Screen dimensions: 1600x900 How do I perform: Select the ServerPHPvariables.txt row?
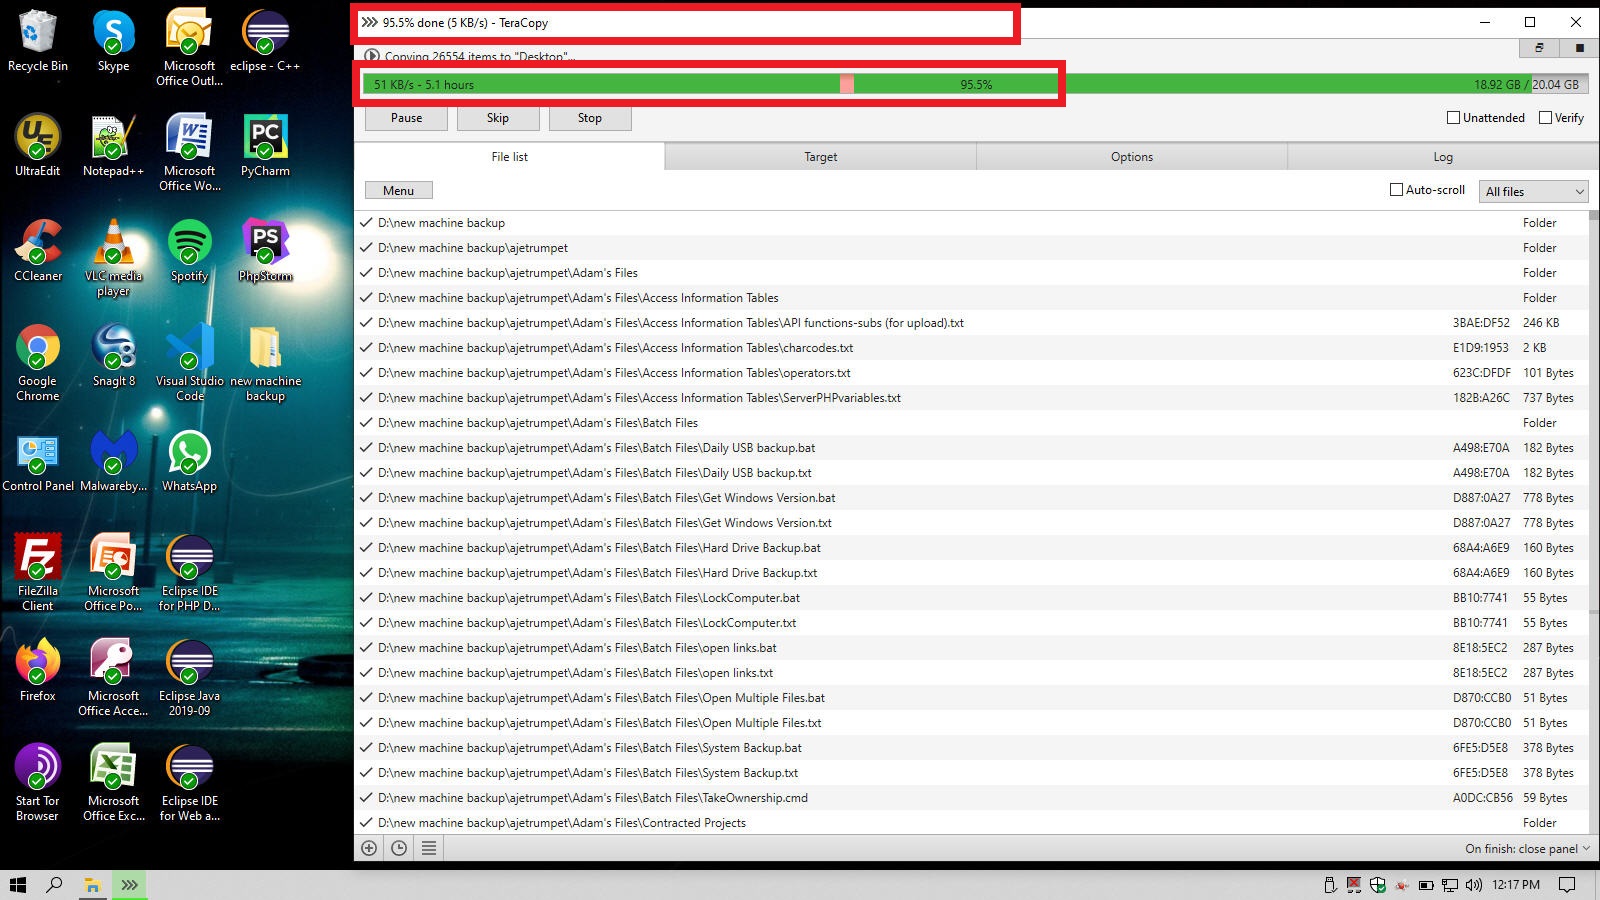972,398
